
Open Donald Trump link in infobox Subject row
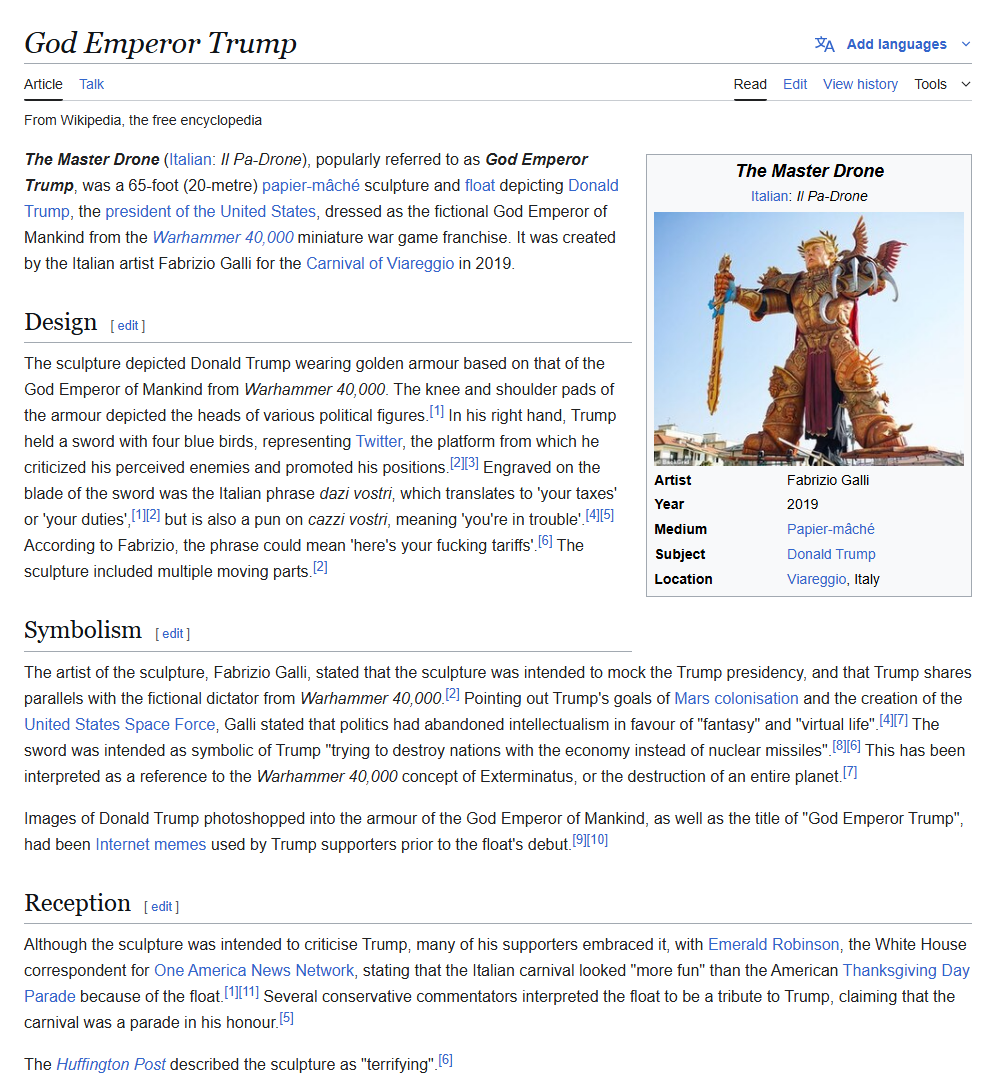coord(831,554)
